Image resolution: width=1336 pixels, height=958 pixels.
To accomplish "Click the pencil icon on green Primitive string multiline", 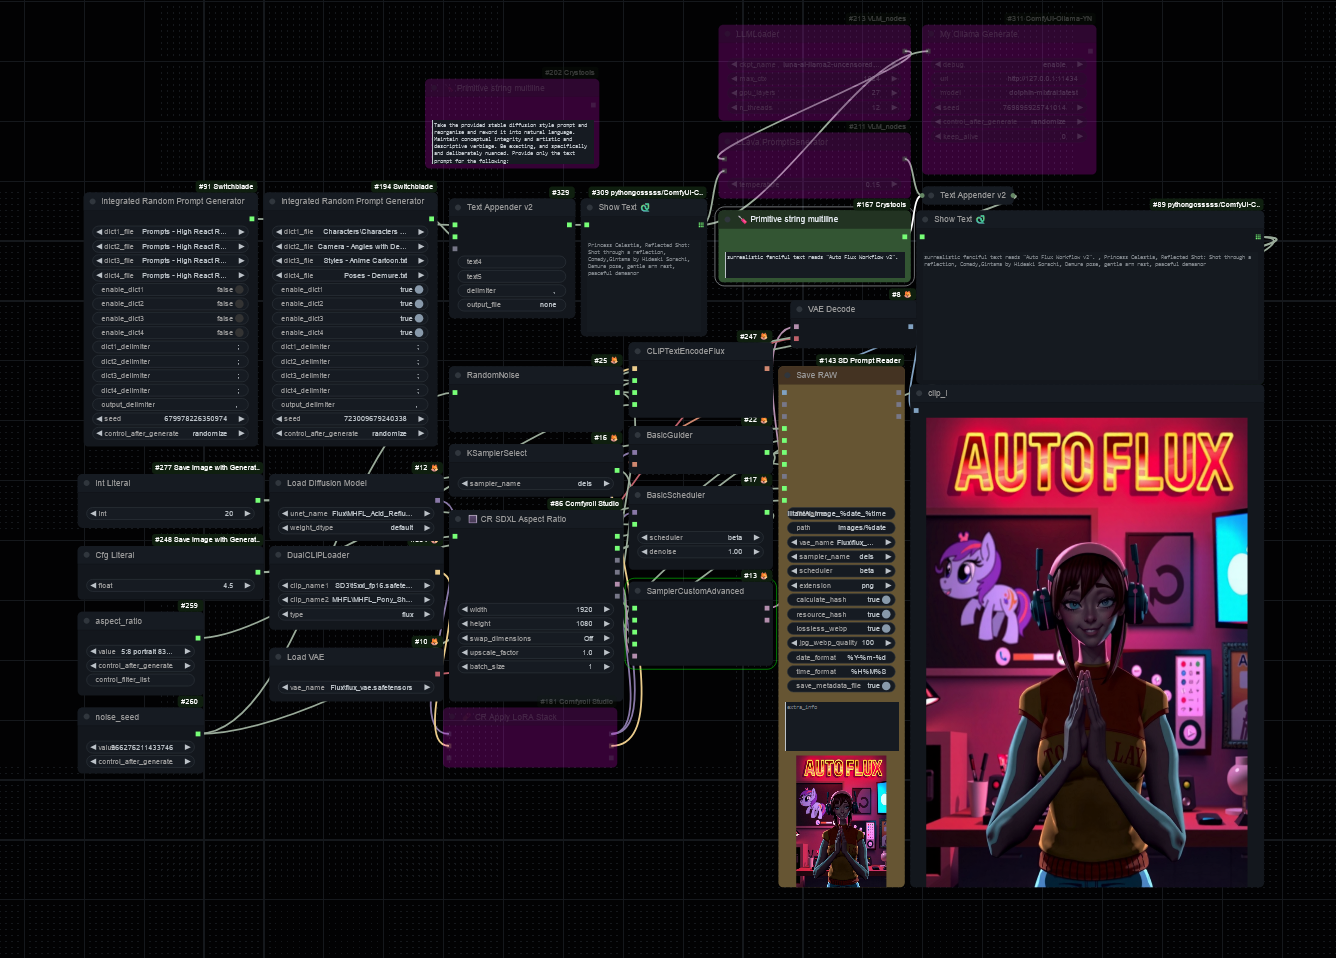I will pyautogui.click(x=742, y=219).
